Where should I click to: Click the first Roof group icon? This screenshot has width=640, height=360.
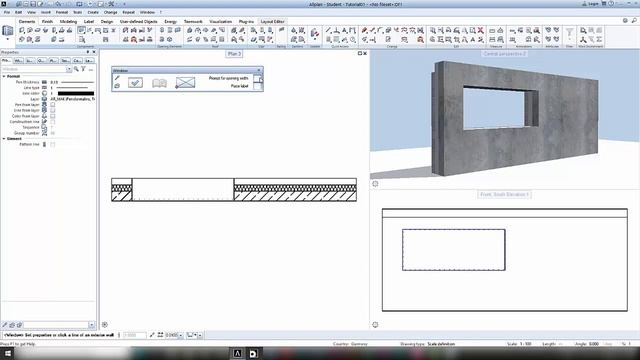[x=189, y=31]
